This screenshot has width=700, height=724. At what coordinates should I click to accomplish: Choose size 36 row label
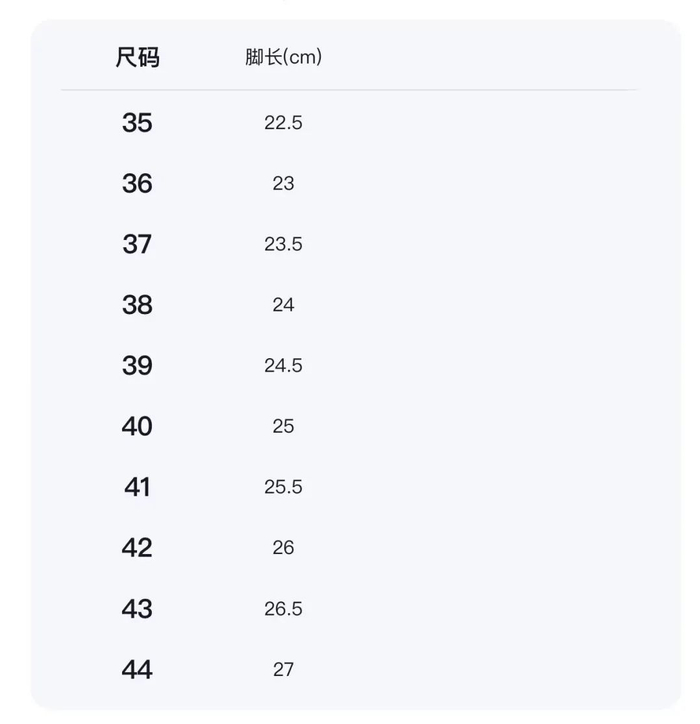tap(137, 184)
